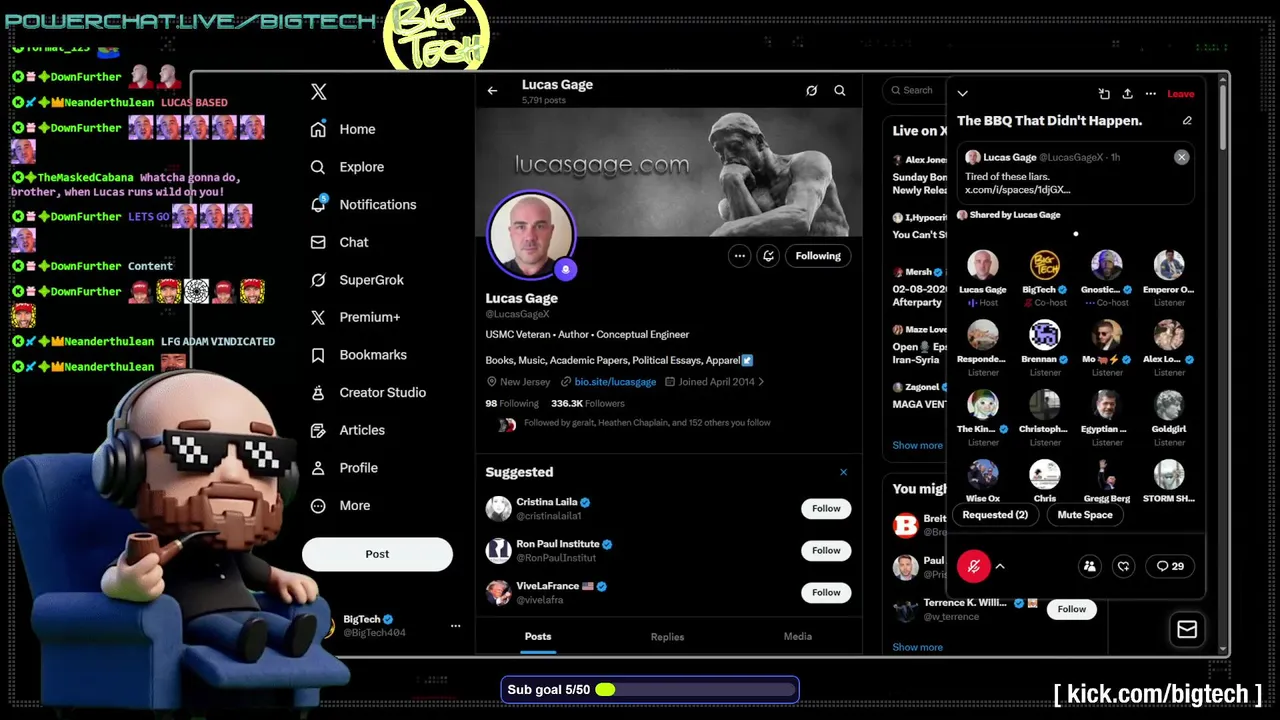Viewport: 1280px width, 720px height.
Task: Select the BigTech co-host avatar in Space
Action: click(x=1045, y=265)
